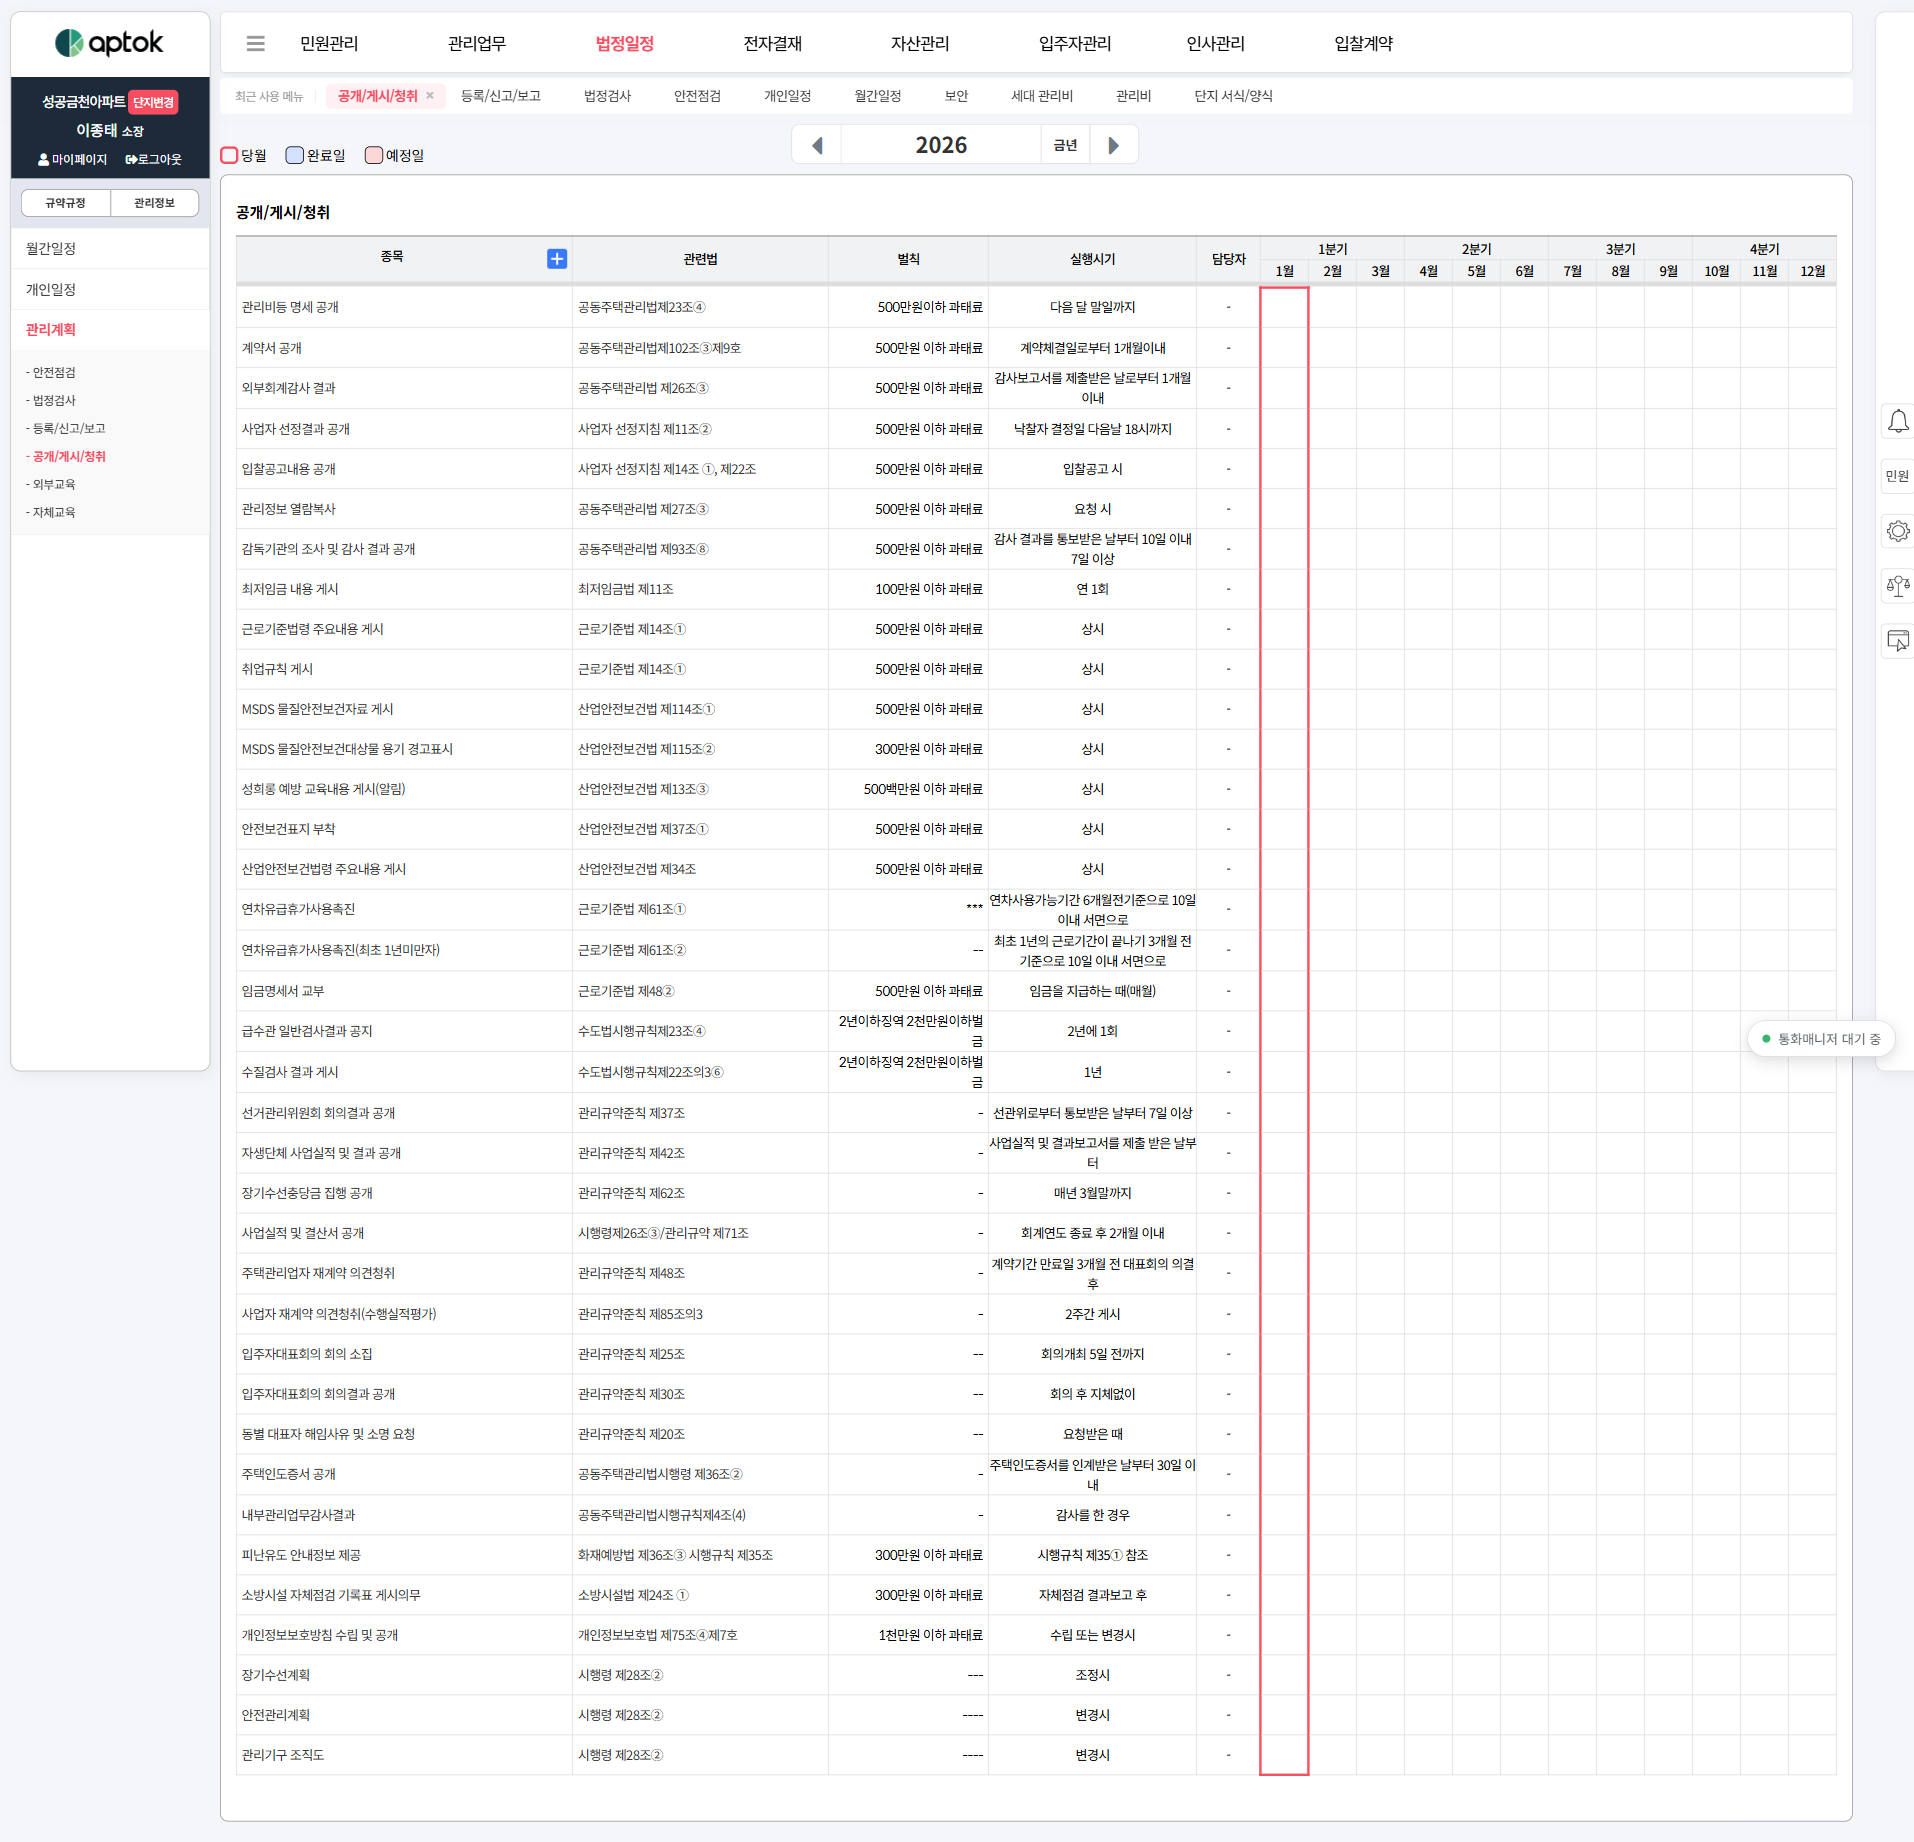Viewport: 1914px width, 1842px height.
Task: Switch to 개인일정 submenu tab
Action: [788, 96]
